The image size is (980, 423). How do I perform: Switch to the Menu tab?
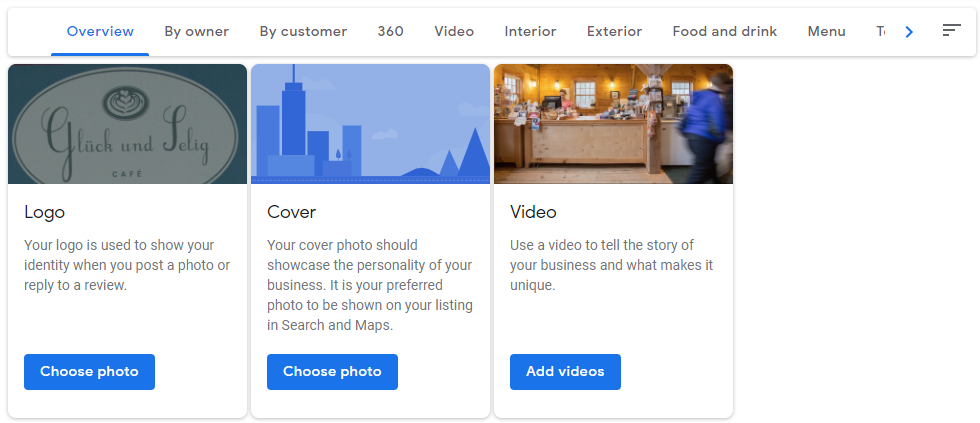(826, 31)
